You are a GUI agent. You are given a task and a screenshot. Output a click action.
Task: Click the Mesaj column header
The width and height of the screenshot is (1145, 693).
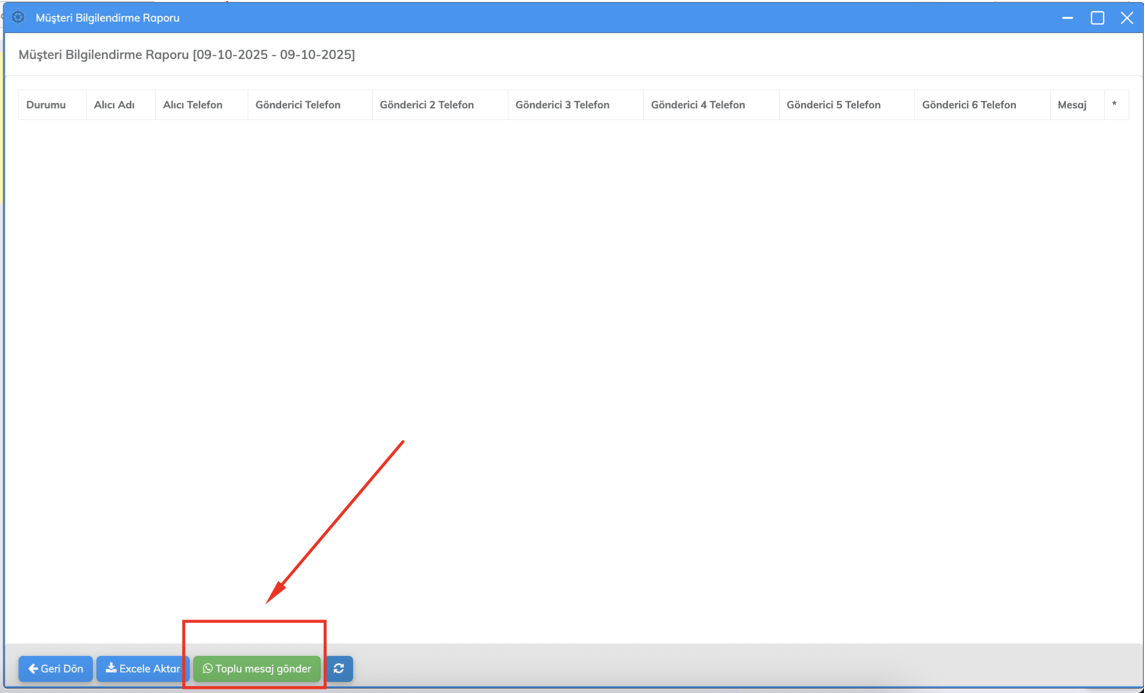(x=1072, y=105)
